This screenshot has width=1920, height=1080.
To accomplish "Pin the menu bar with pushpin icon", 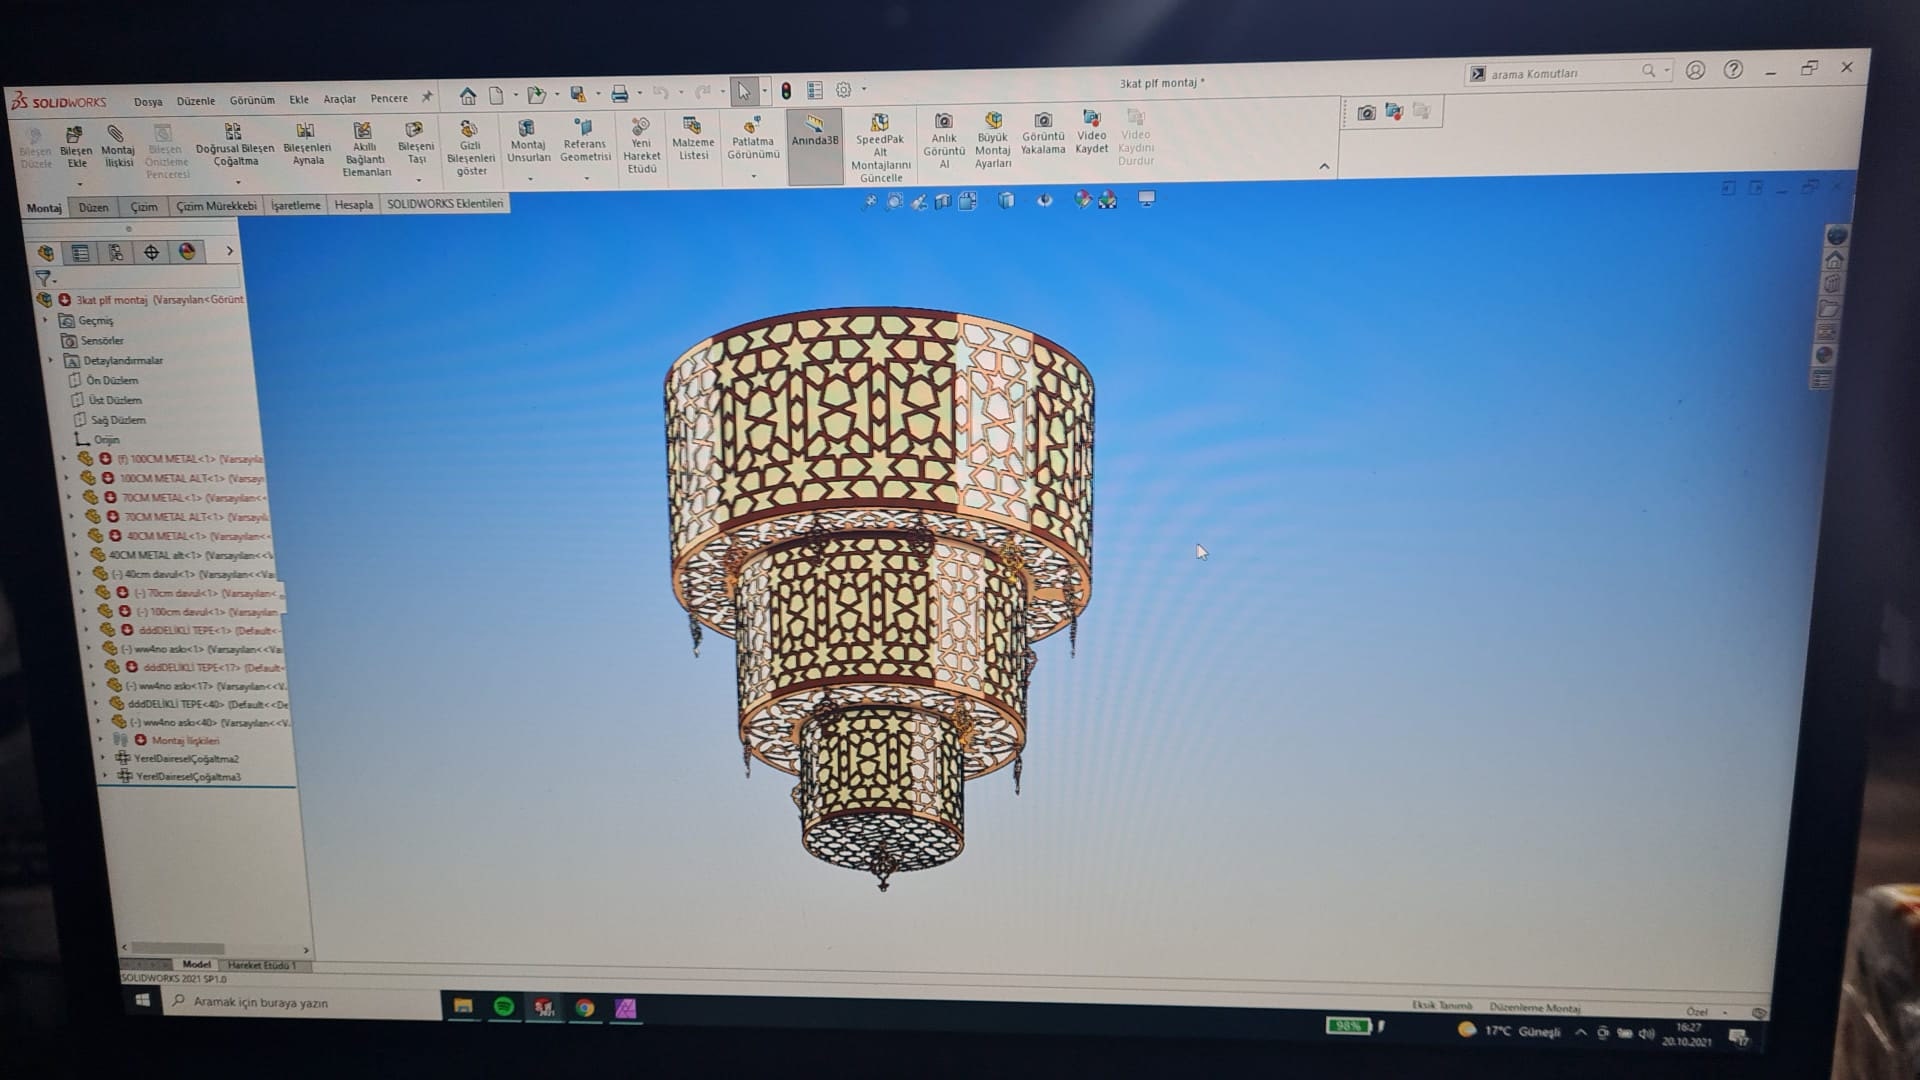I will 427,97.
